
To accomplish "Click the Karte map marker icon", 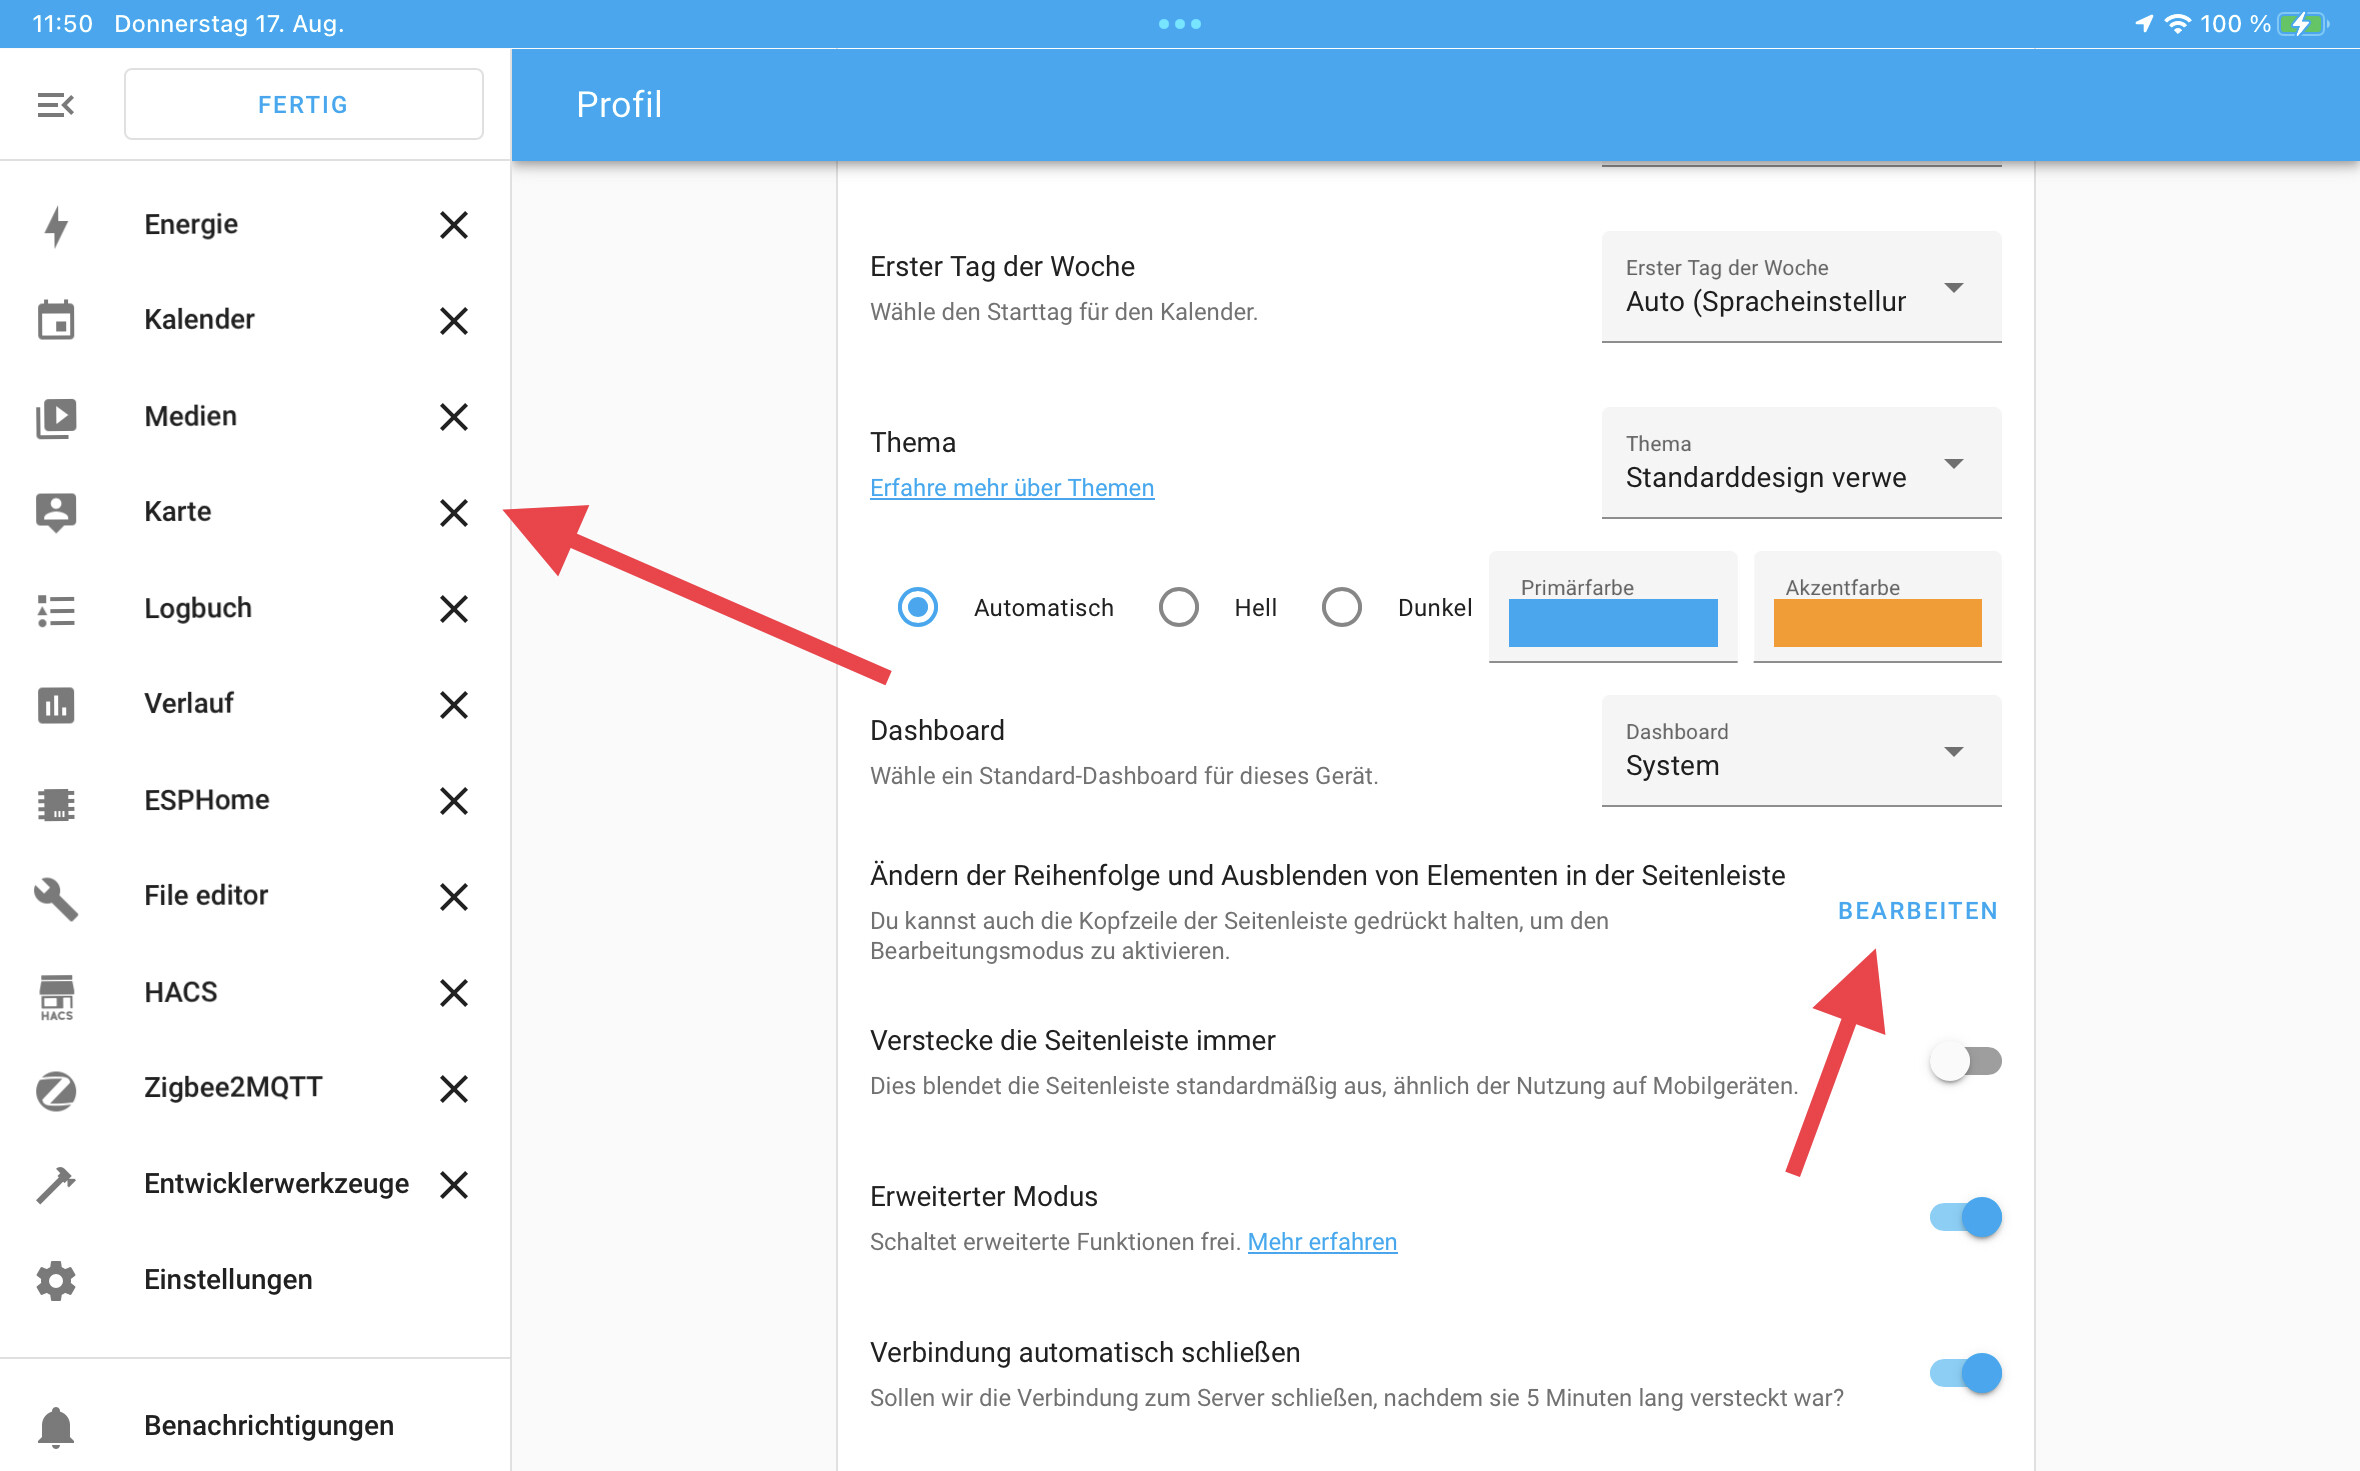I will tap(56, 512).
